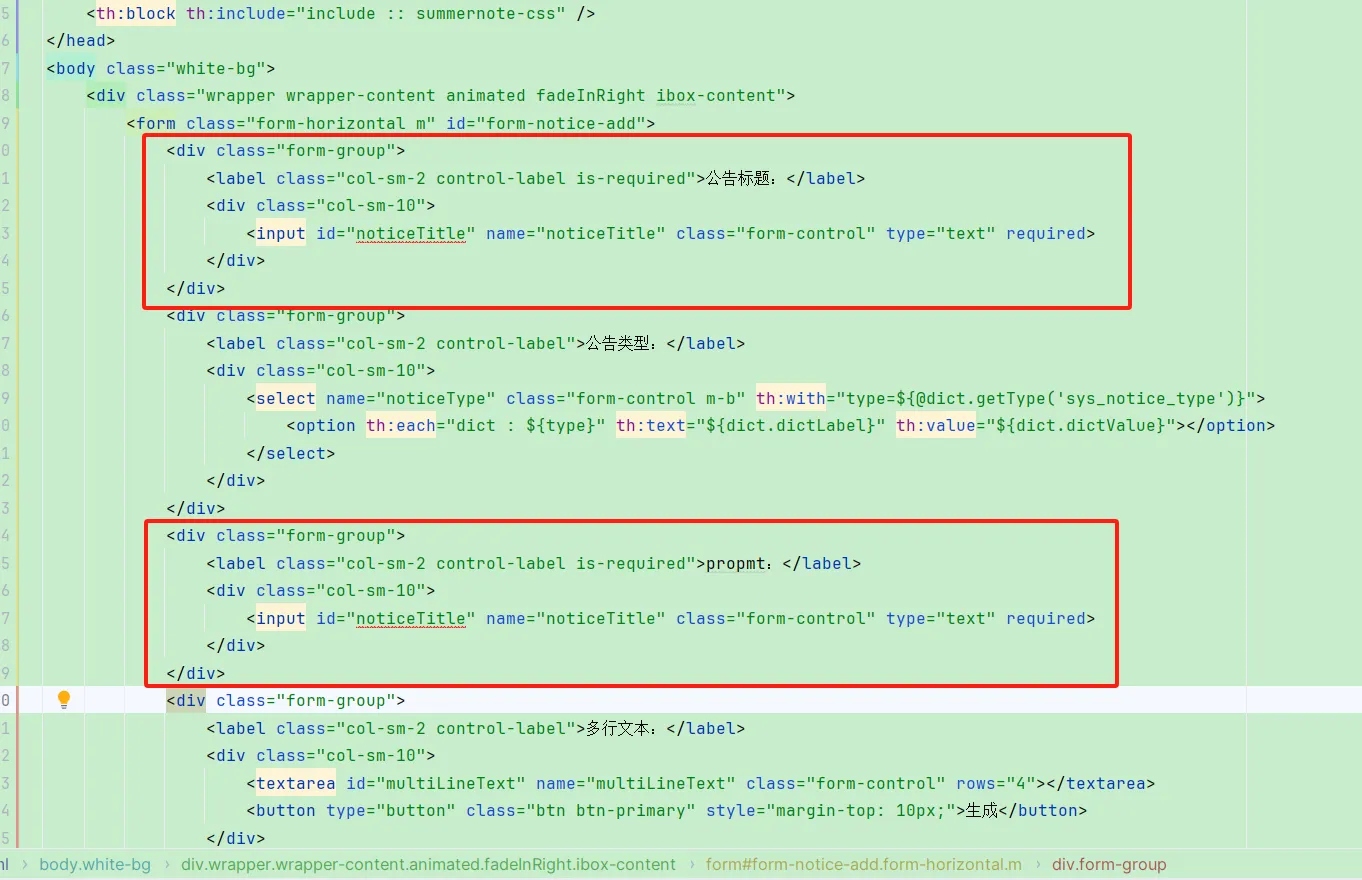
Task: Click the closing head tag line
Action: (x=81, y=41)
